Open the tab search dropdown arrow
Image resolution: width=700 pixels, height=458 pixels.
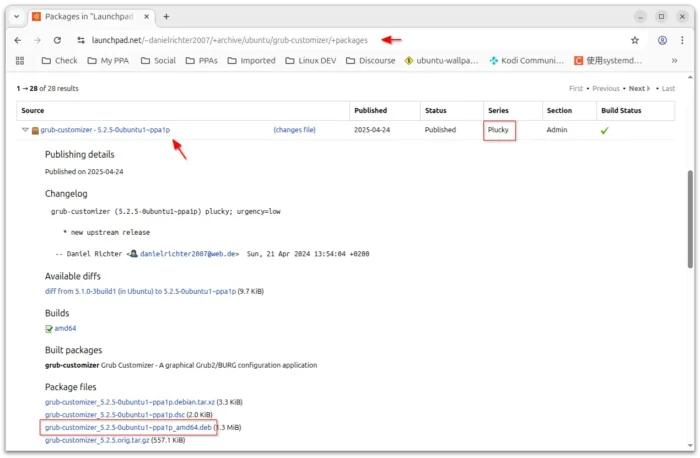(x=17, y=17)
